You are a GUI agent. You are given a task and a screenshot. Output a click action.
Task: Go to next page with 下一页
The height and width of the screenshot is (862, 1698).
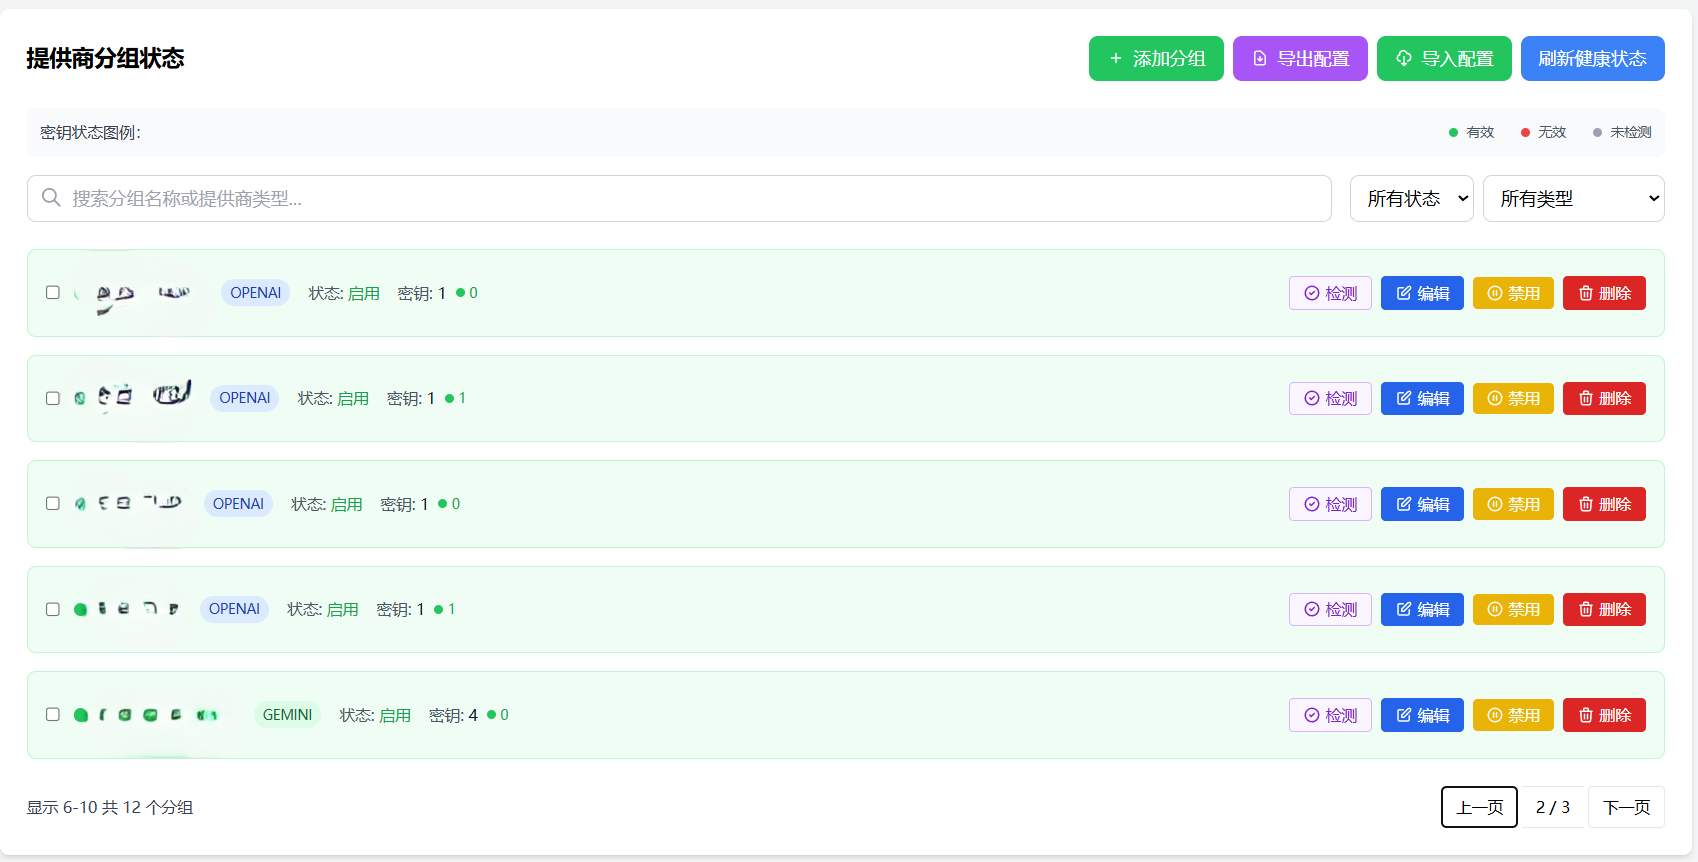(1626, 807)
